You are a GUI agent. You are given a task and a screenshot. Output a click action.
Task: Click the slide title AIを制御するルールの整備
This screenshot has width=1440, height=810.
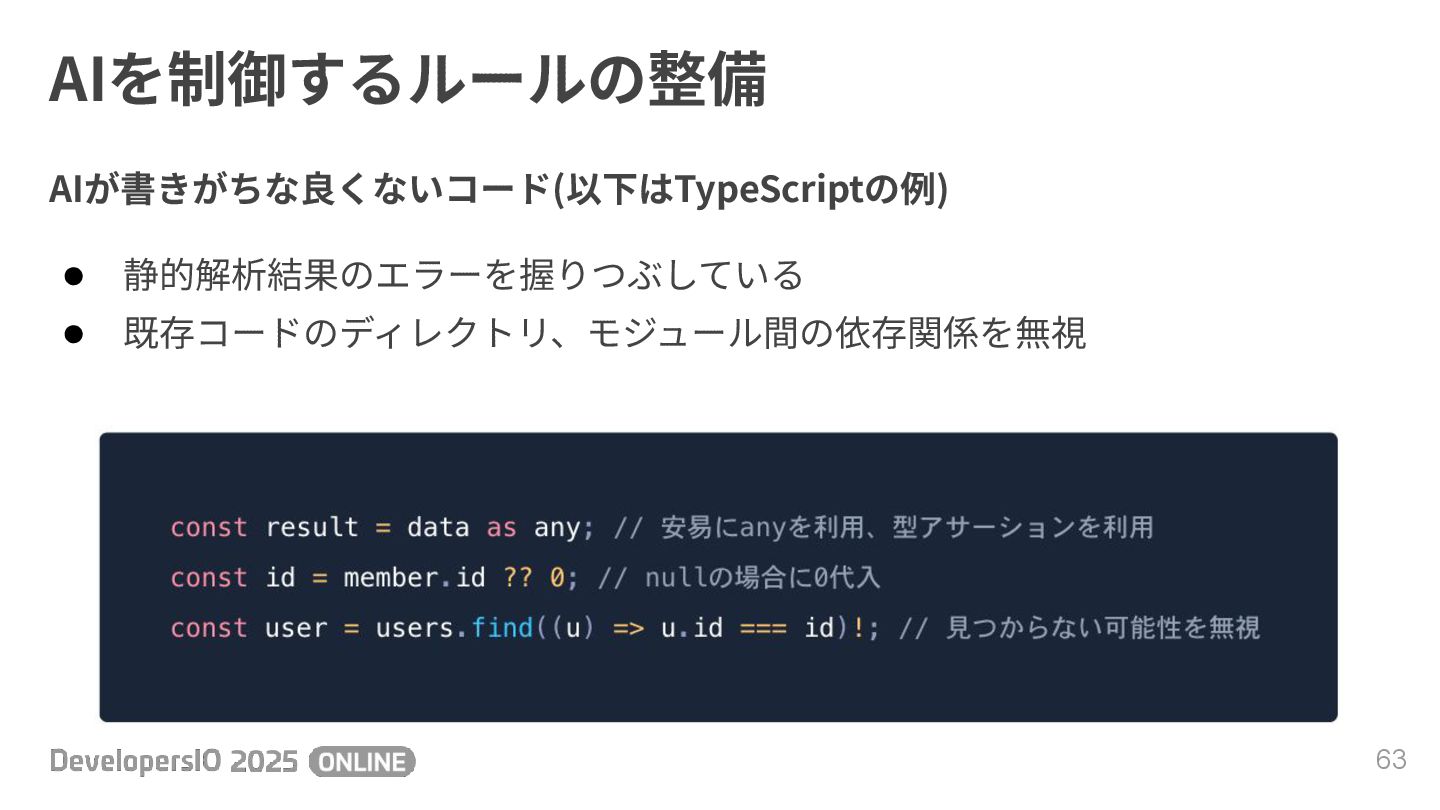point(407,79)
